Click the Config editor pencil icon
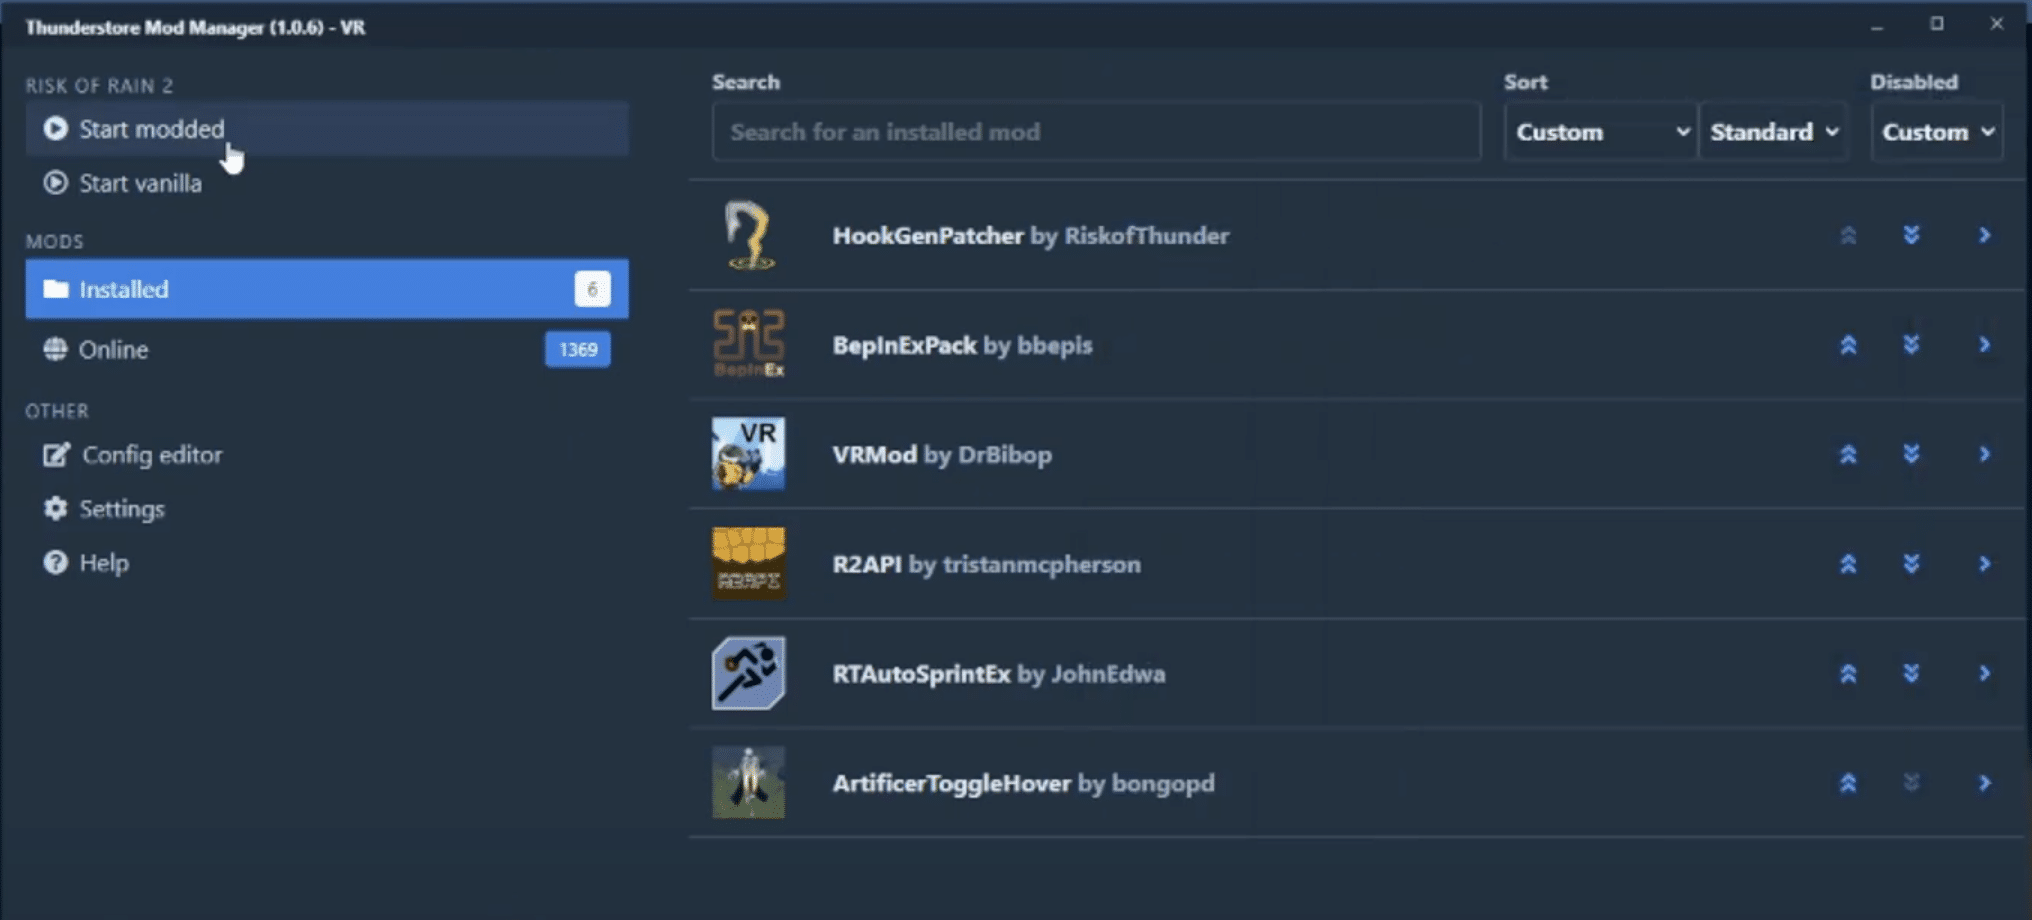Screen dimensions: 2032x920 tap(56, 455)
